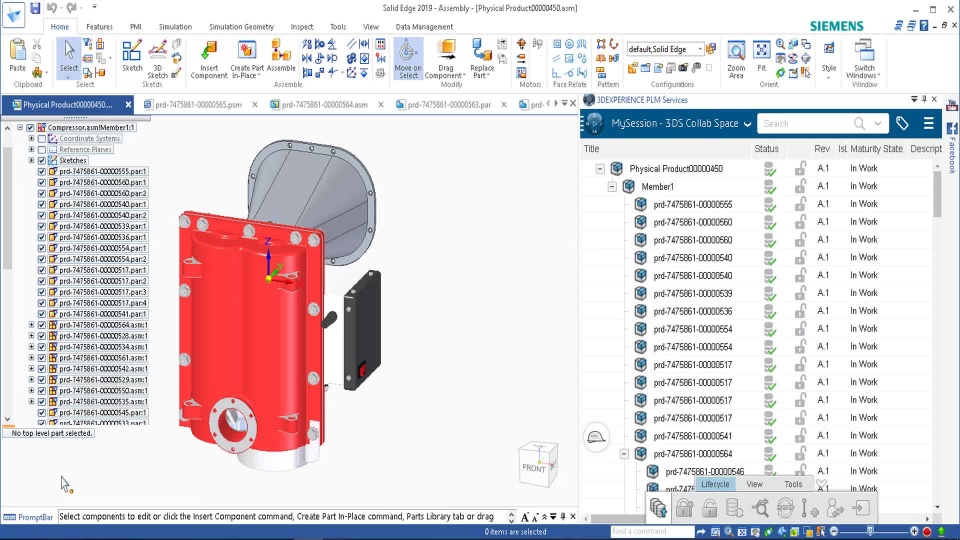Switch to the PMI ribbon tab
This screenshot has height=540, width=960.
click(x=135, y=27)
